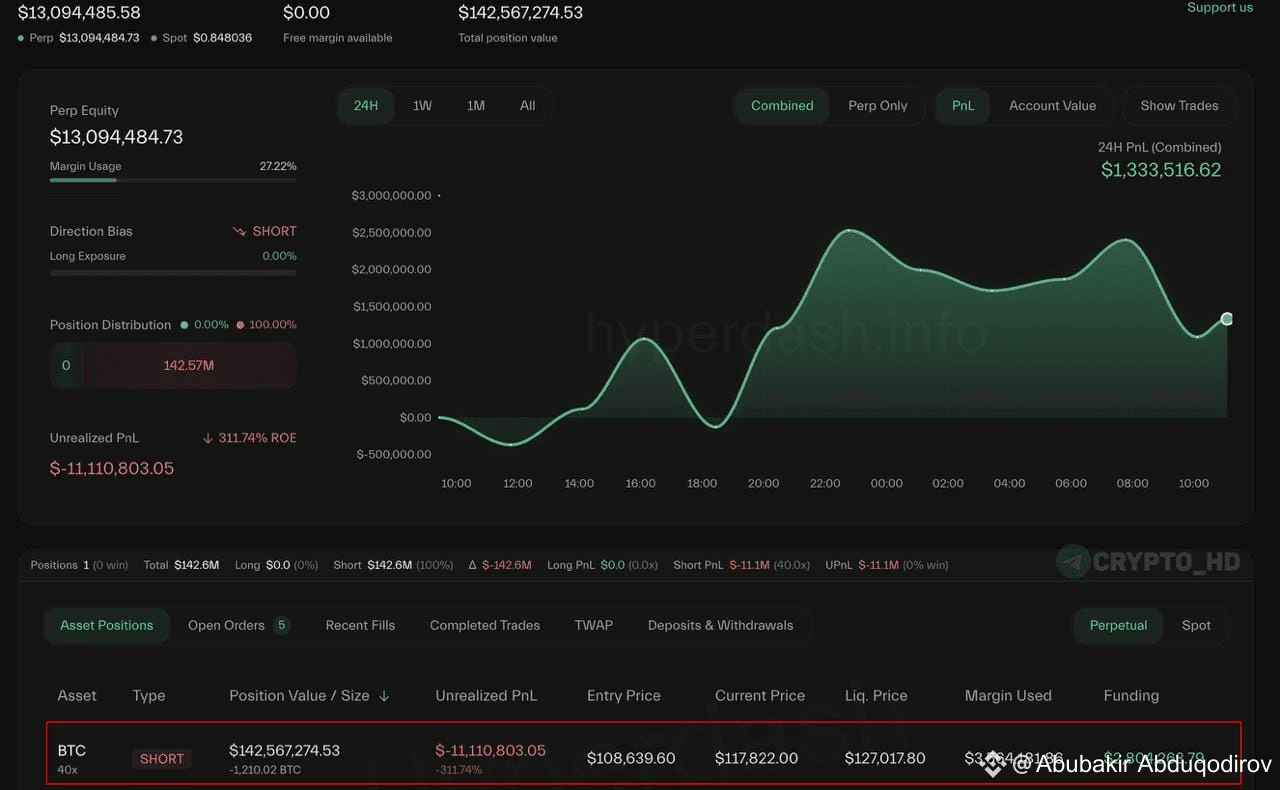Switch chart to Perp Only
Viewport: 1280px width, 790px height.
click(878, 106)
